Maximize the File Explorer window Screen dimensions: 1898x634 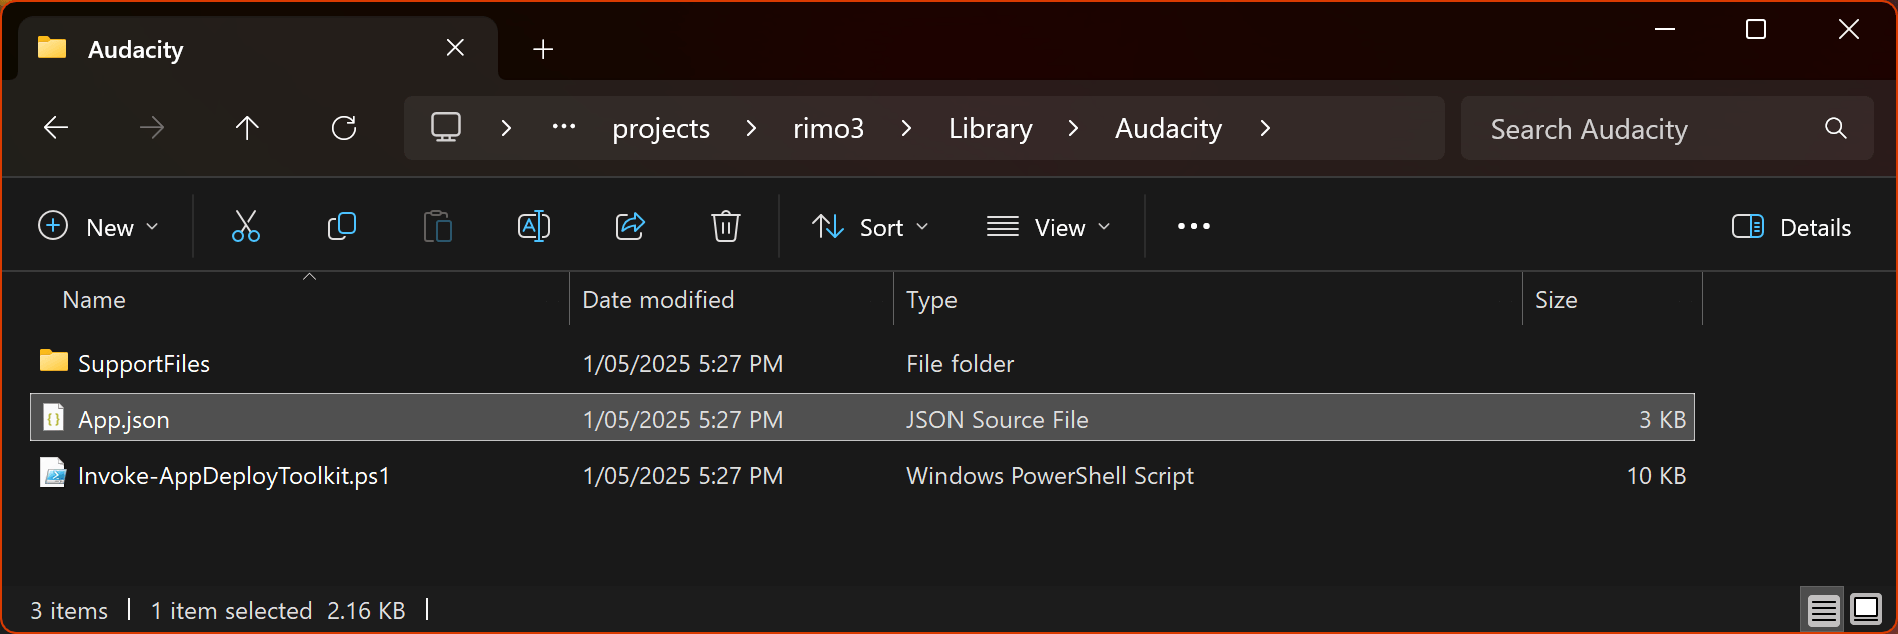tap(1756, 30)
